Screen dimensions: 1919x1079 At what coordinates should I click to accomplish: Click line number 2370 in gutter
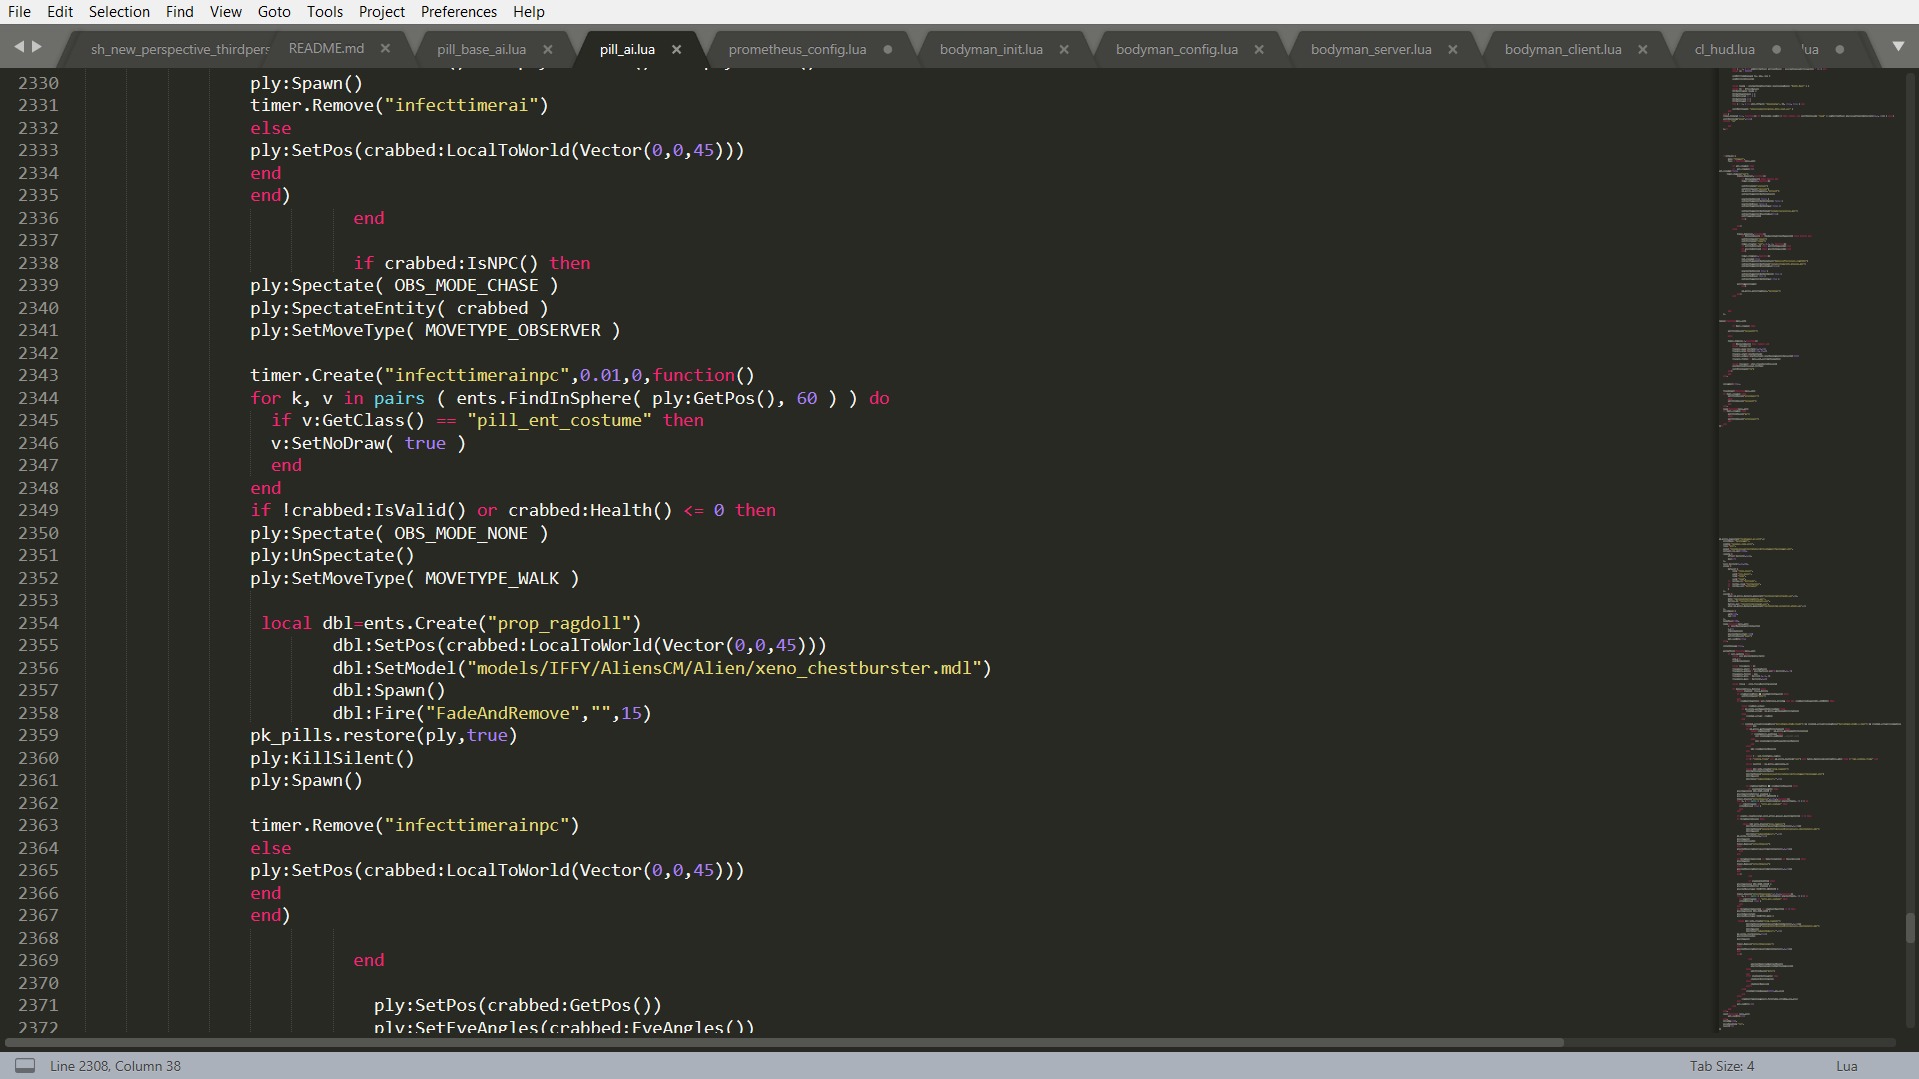pyautogui.click(x=38, y=983)
